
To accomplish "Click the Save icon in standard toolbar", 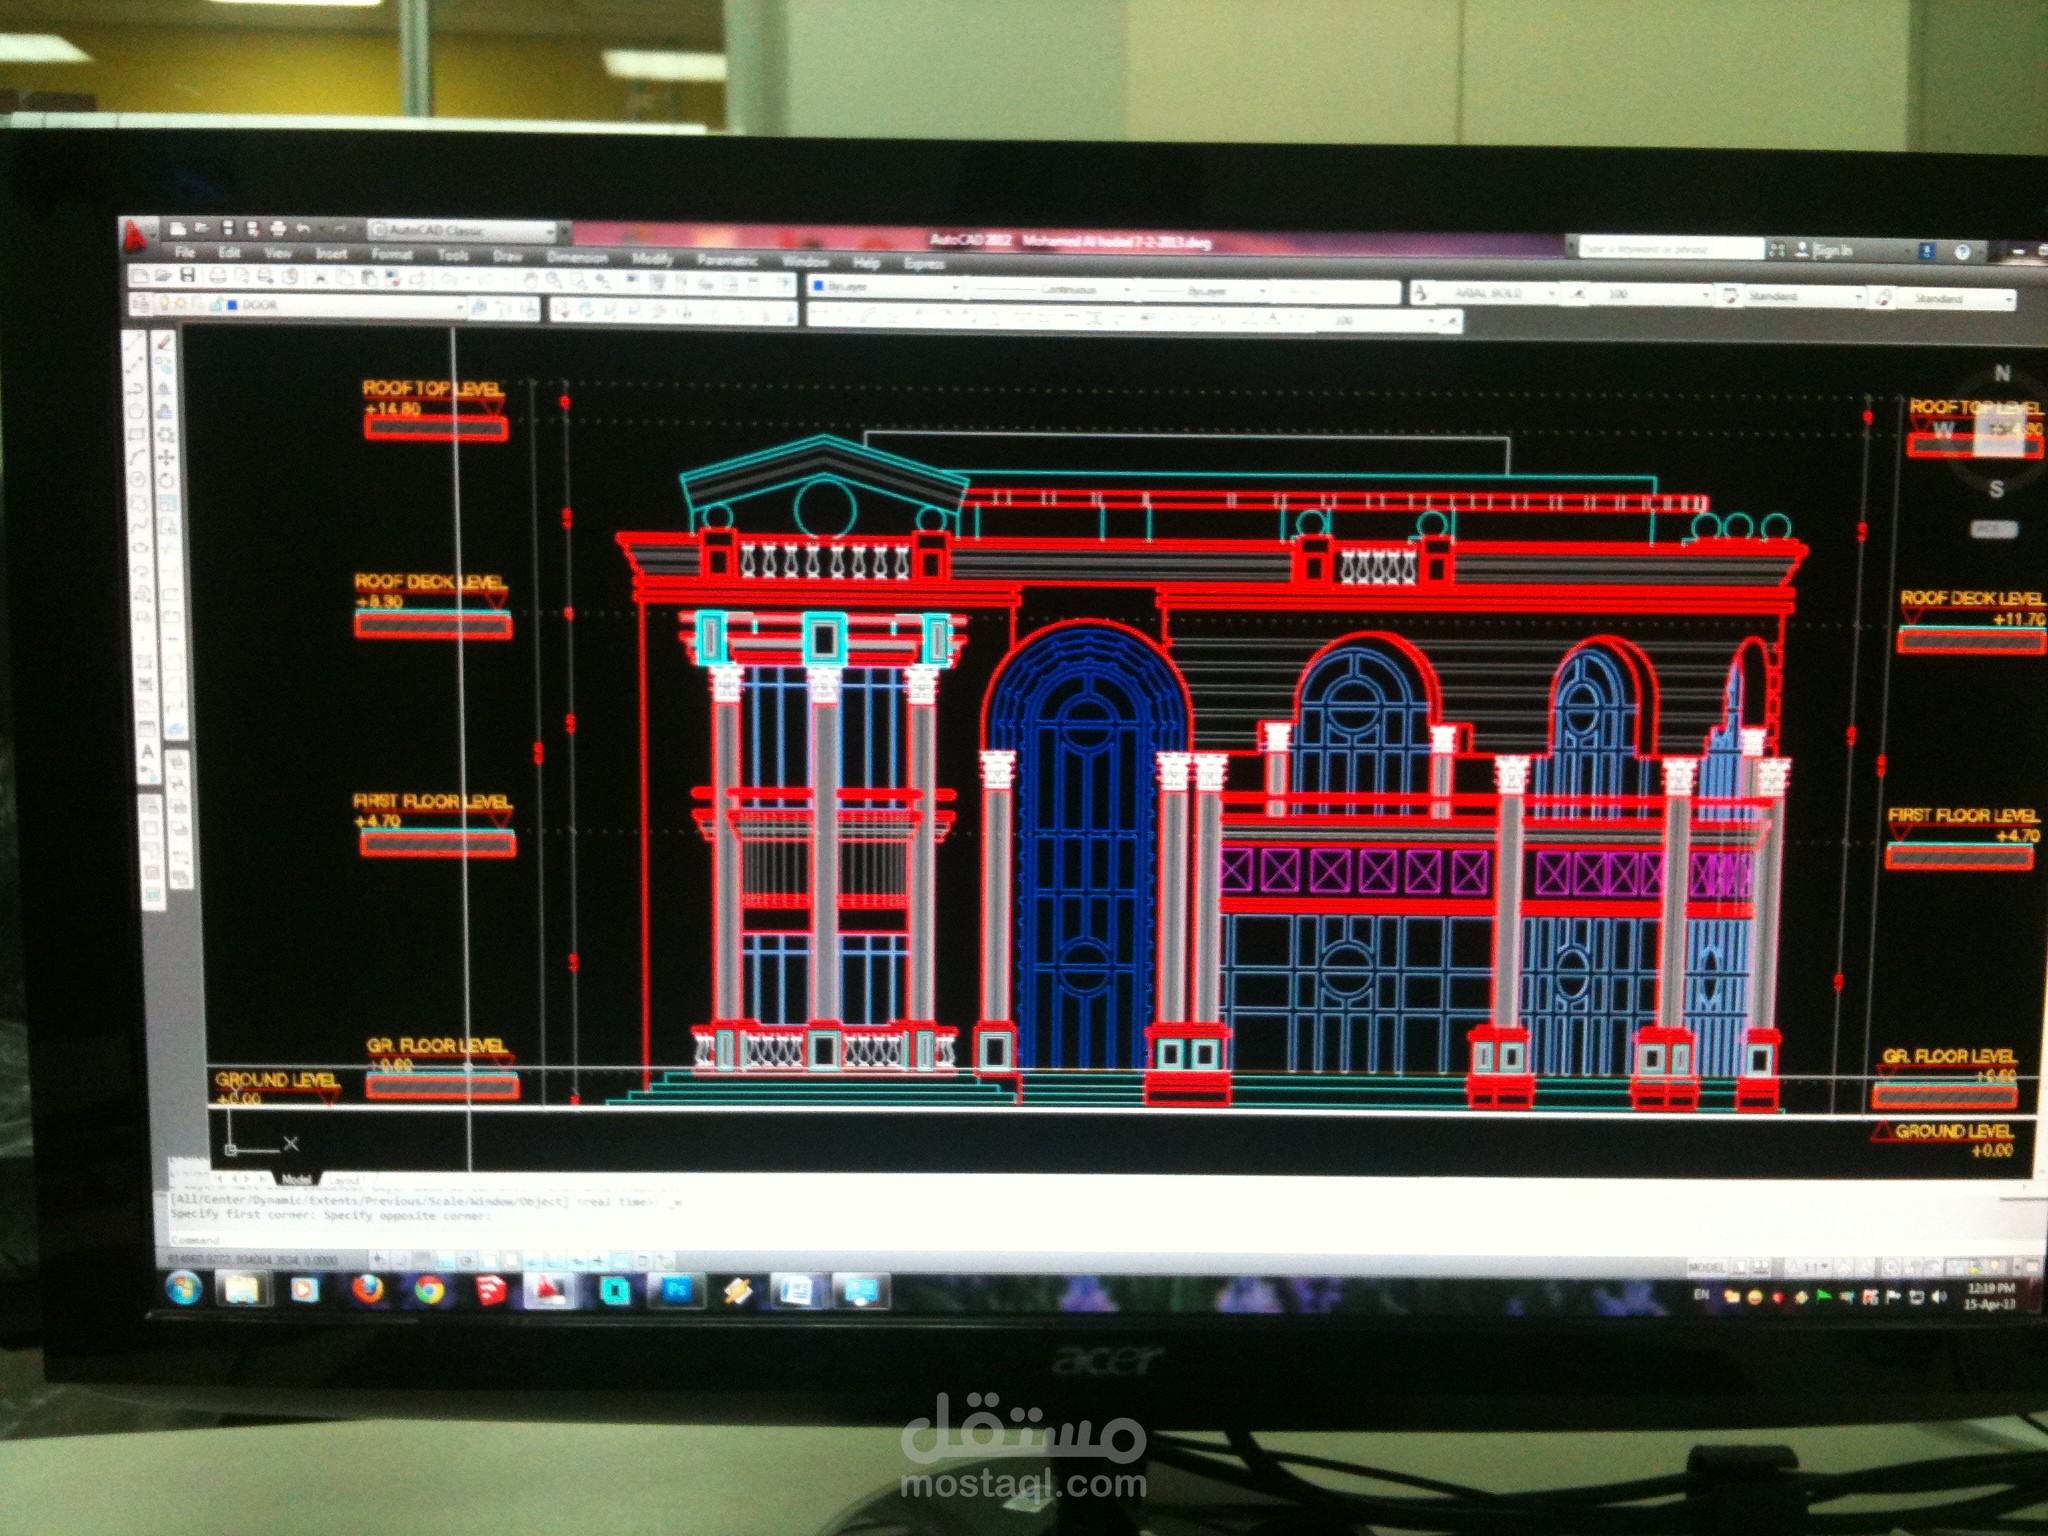I will [x=187, y=275].
